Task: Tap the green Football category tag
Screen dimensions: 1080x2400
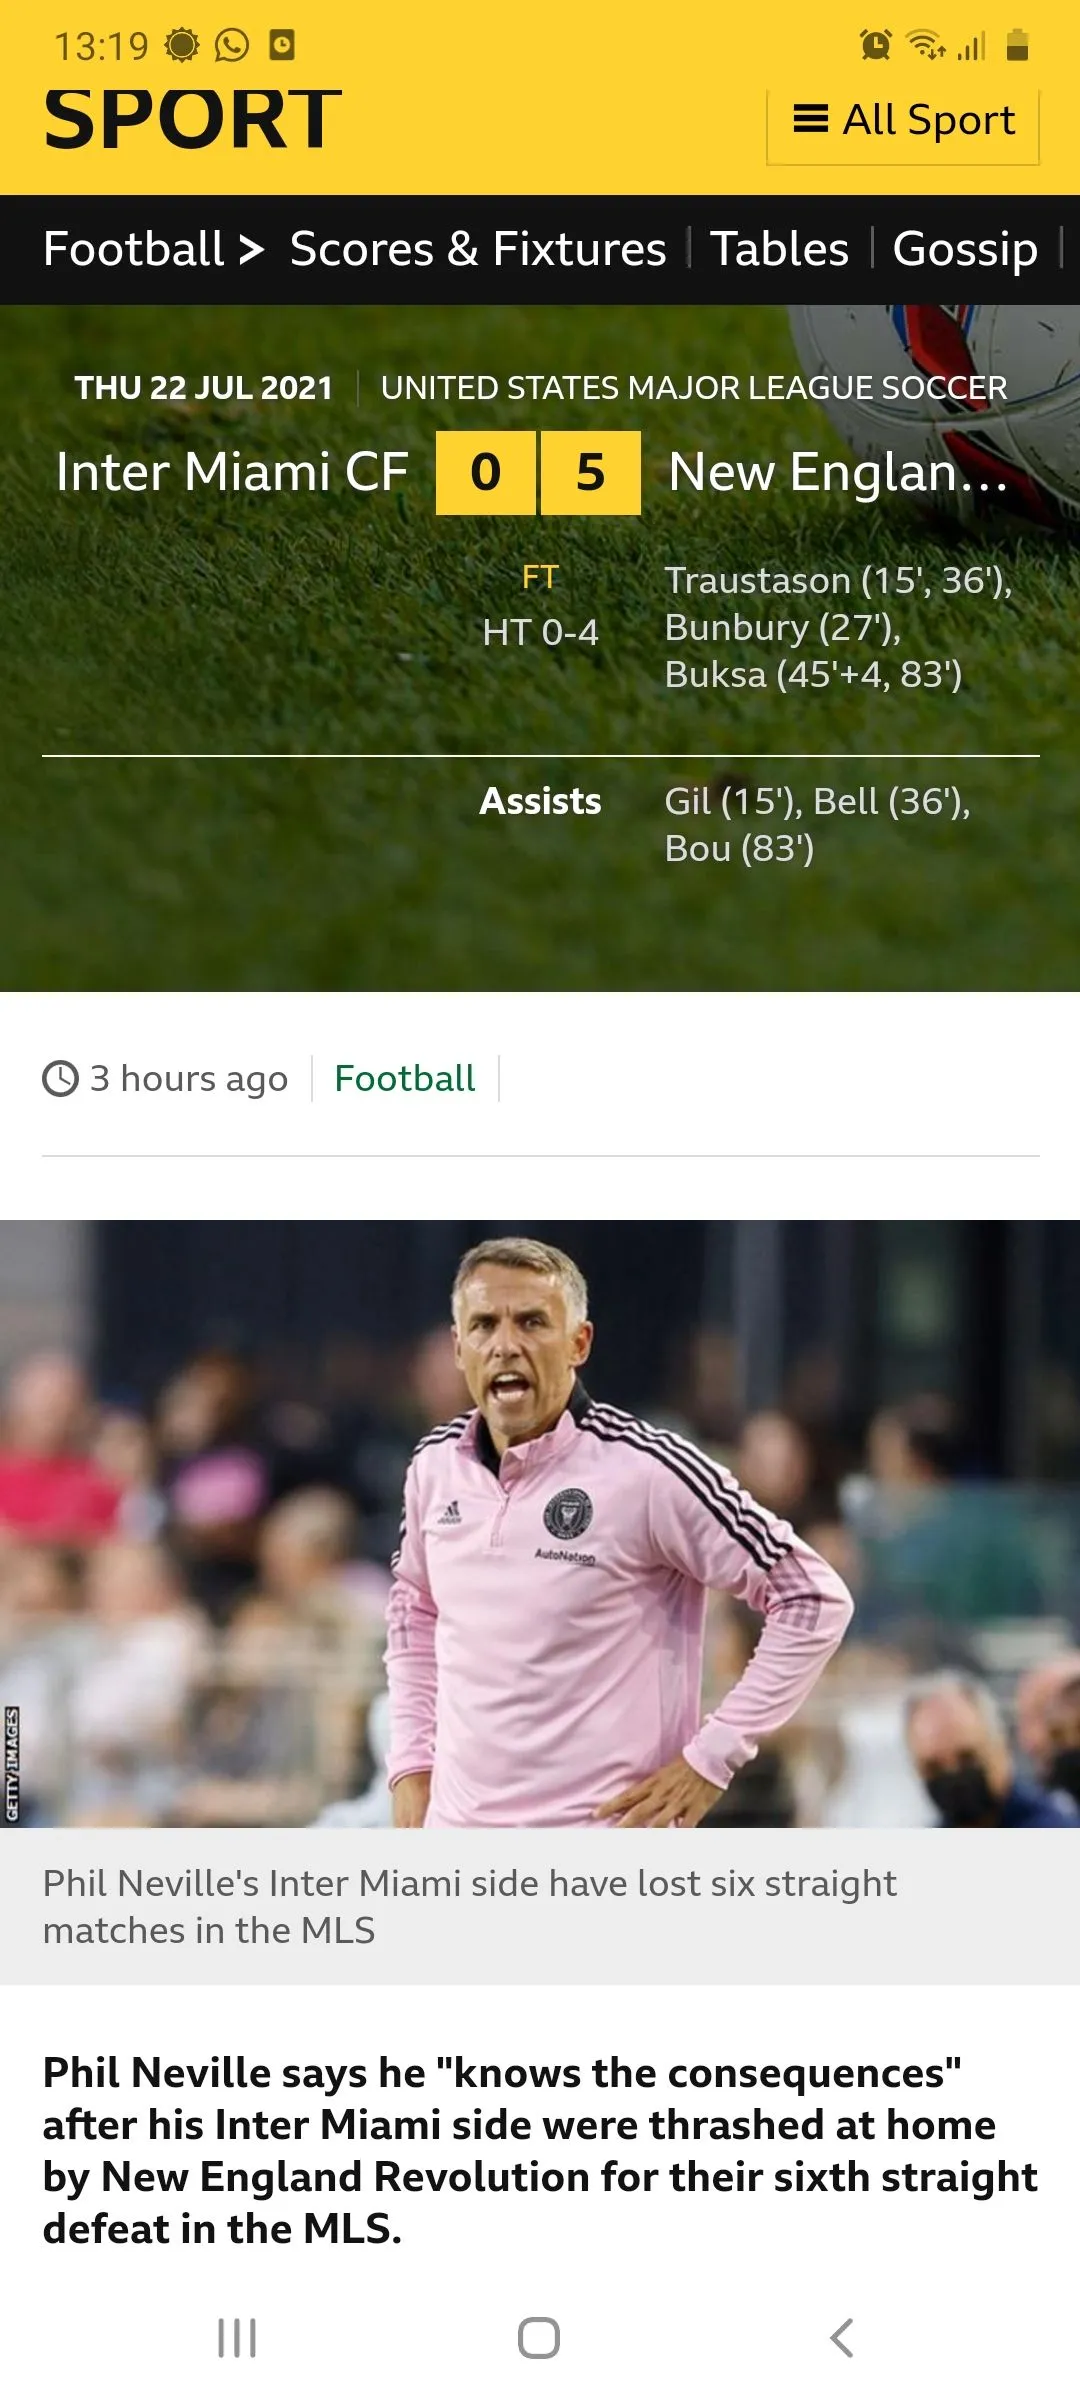Action: tap(405, 1078)
